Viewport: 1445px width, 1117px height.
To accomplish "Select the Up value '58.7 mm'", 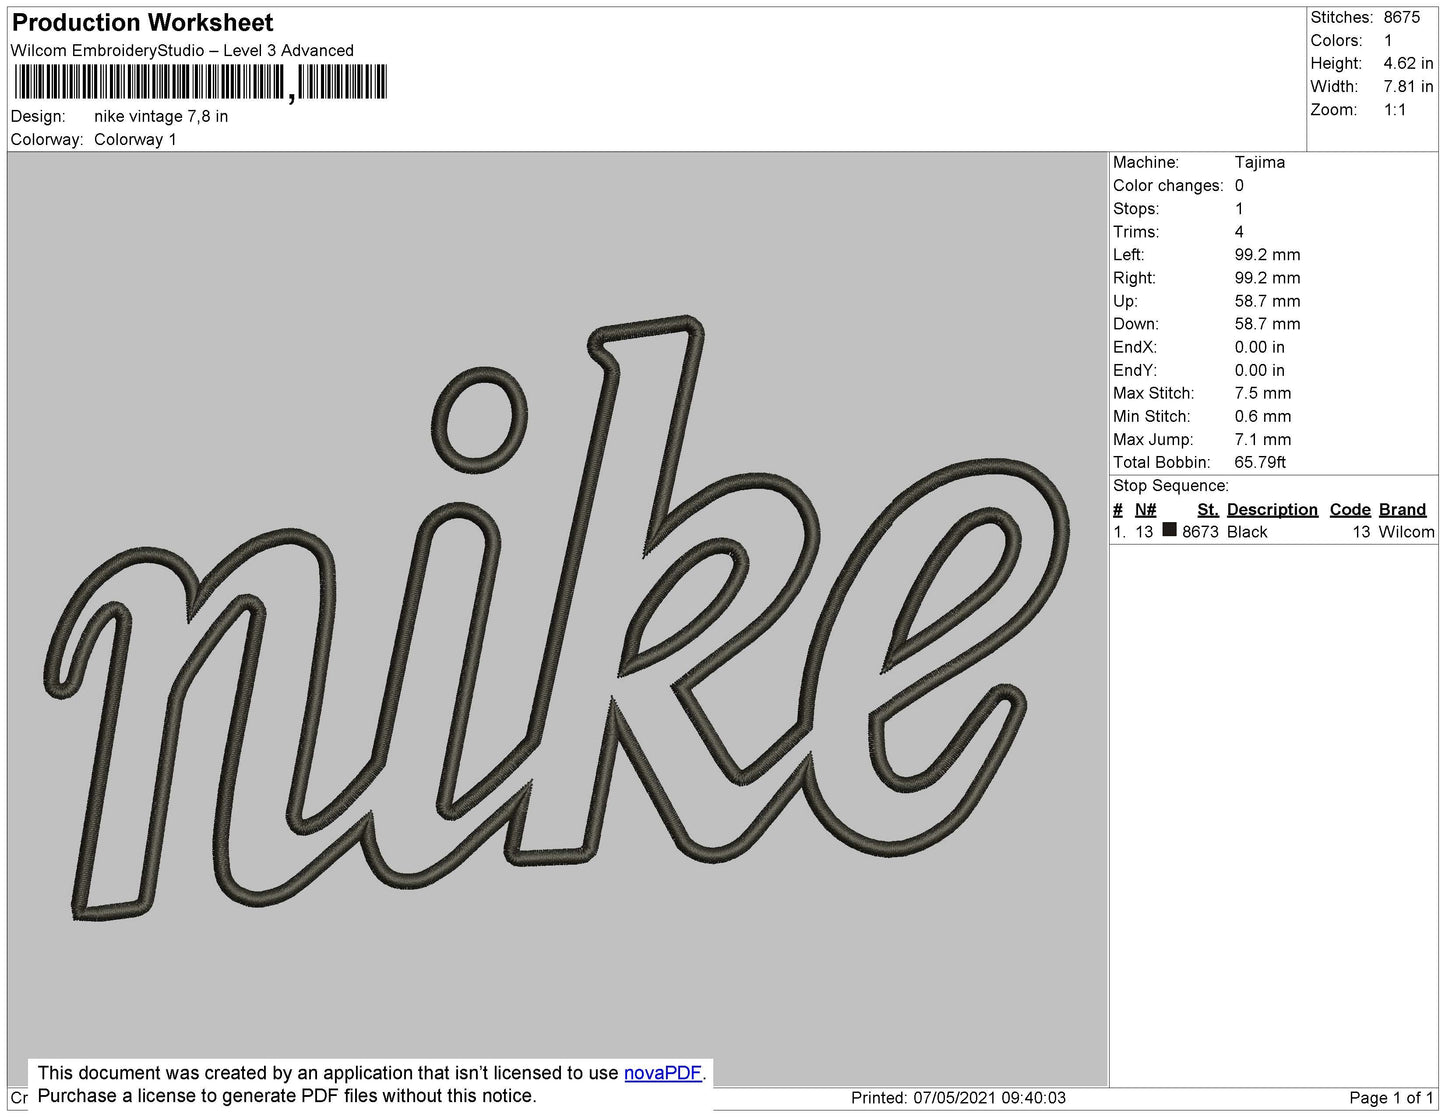I will [1268, 301].
